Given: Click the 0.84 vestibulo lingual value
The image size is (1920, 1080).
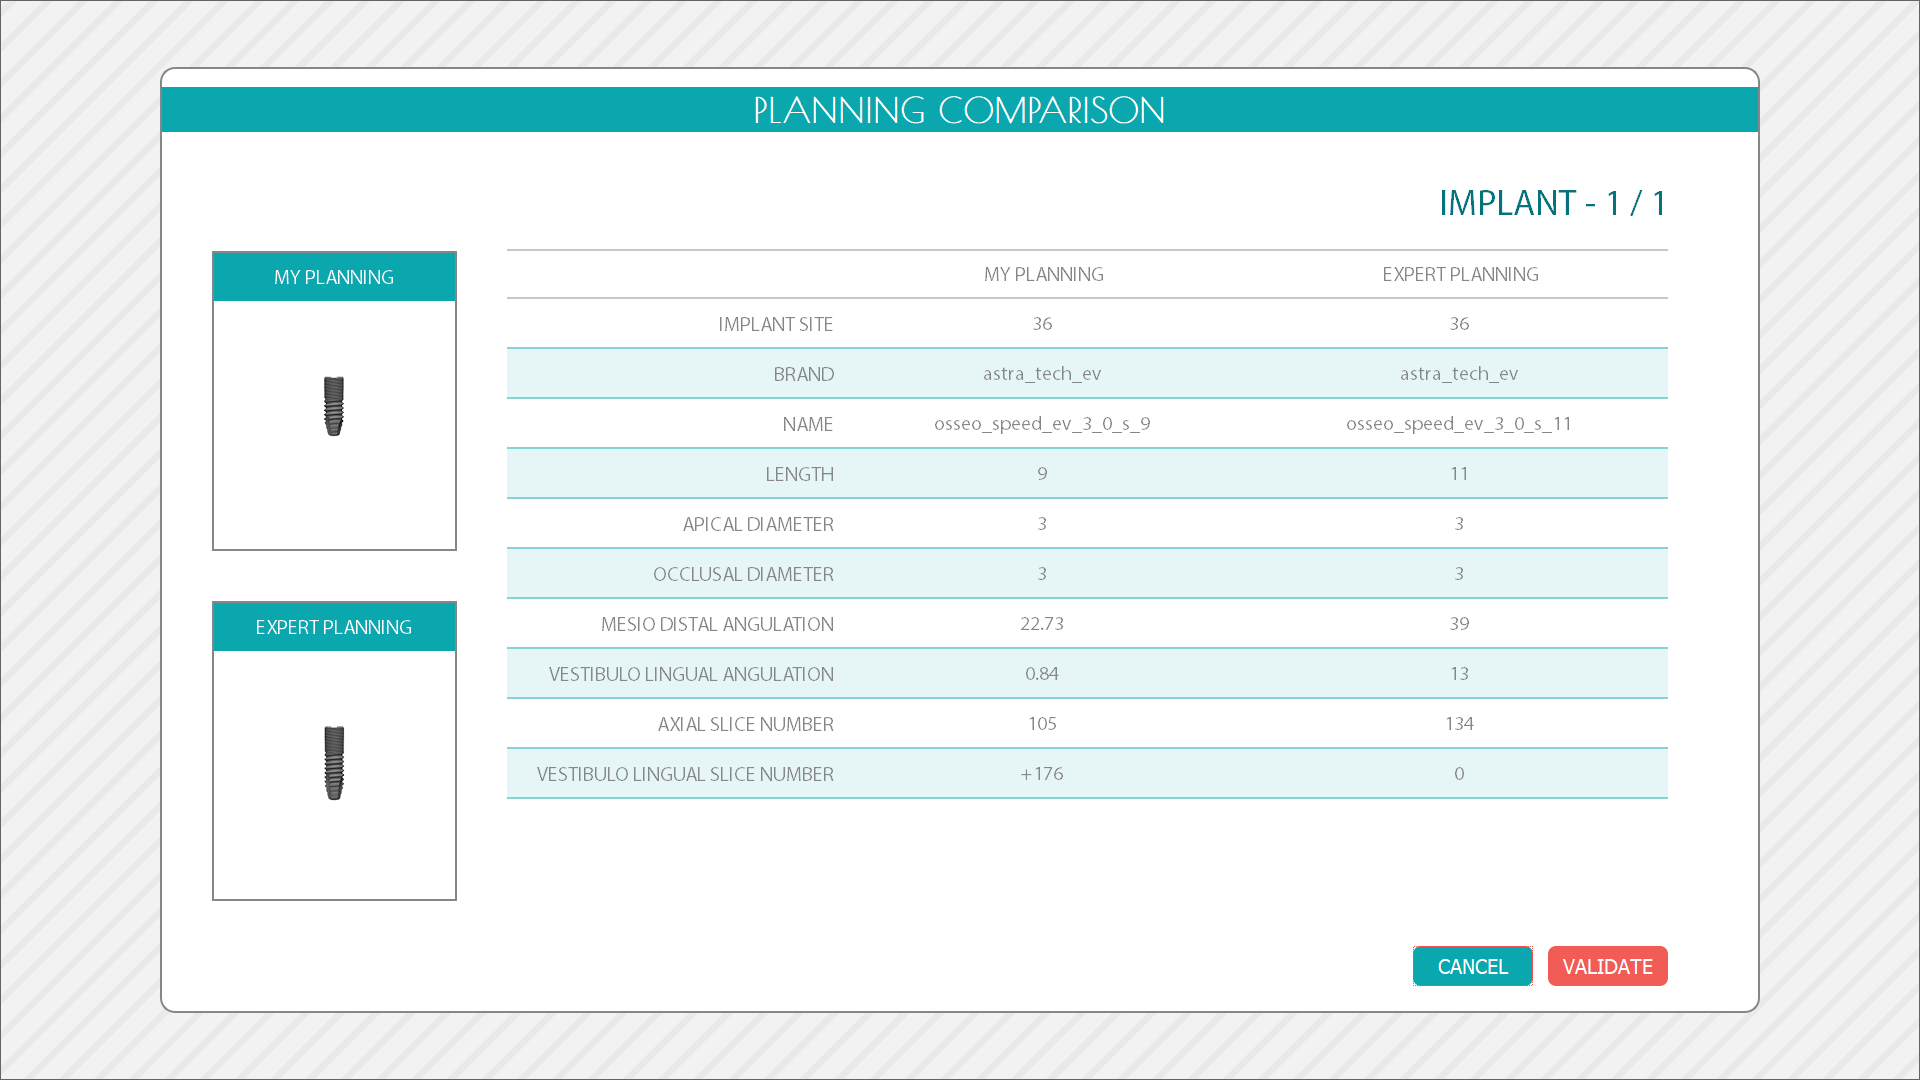Looking at the screenshot, I should tap(1042, 674).
